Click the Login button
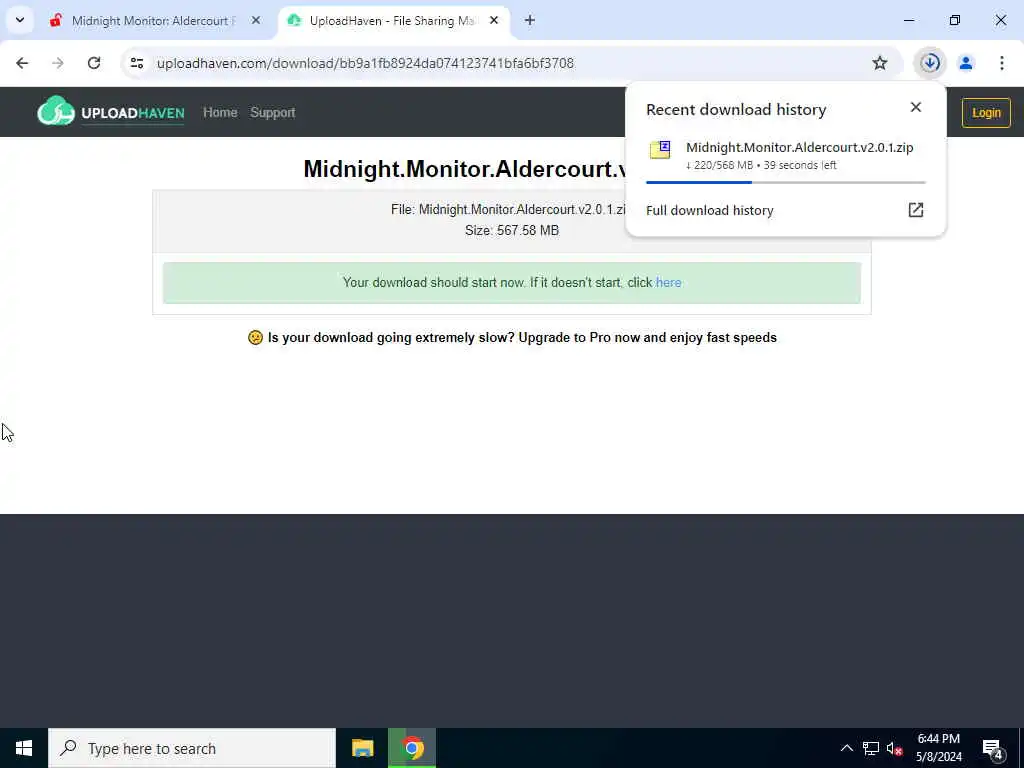 point(985,112)
